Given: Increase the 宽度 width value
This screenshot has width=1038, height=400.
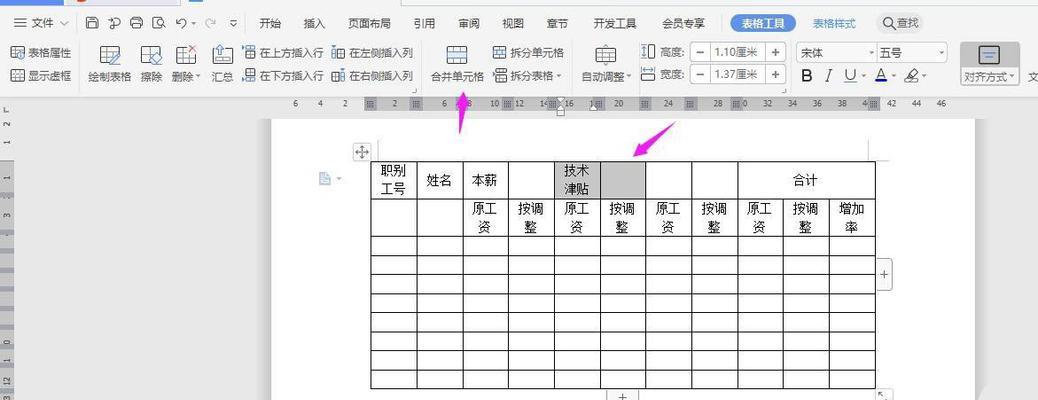Looking at the screenshot, I should tap(775, 74).
